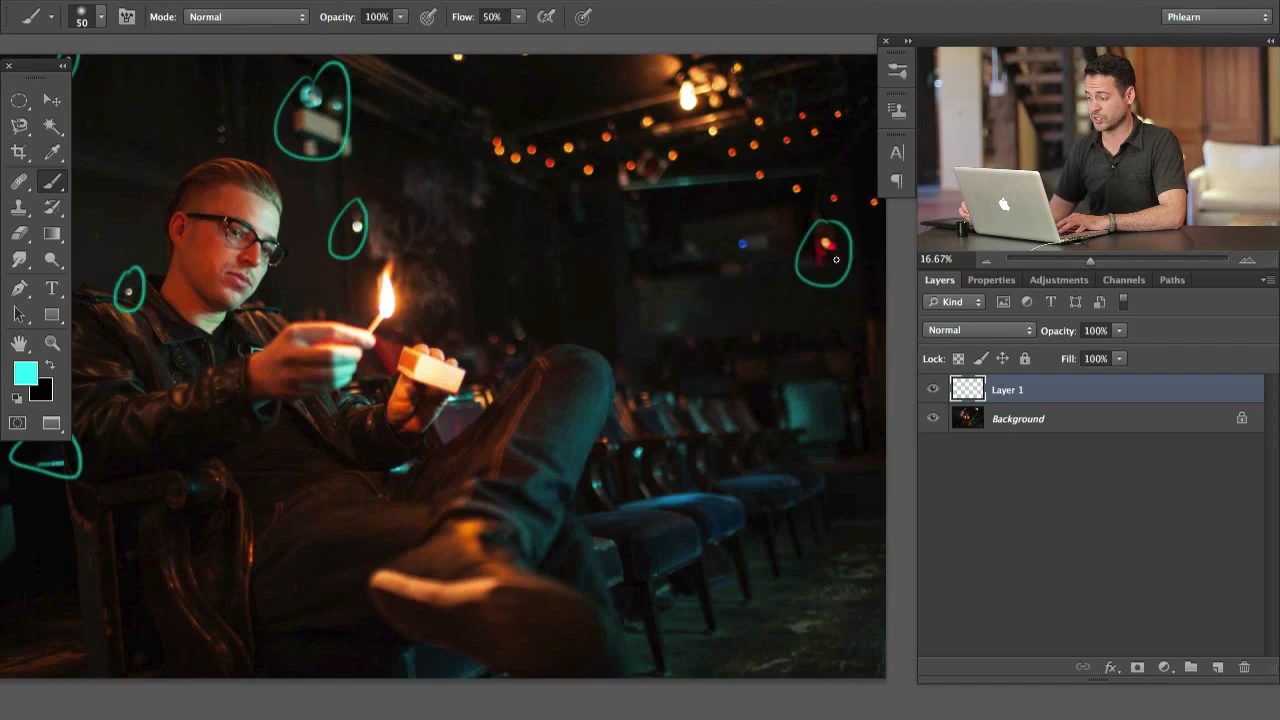Pick the Polygonal Lasso tool
The height and width of the screenshot is (720, 1280).
point(19,126)
